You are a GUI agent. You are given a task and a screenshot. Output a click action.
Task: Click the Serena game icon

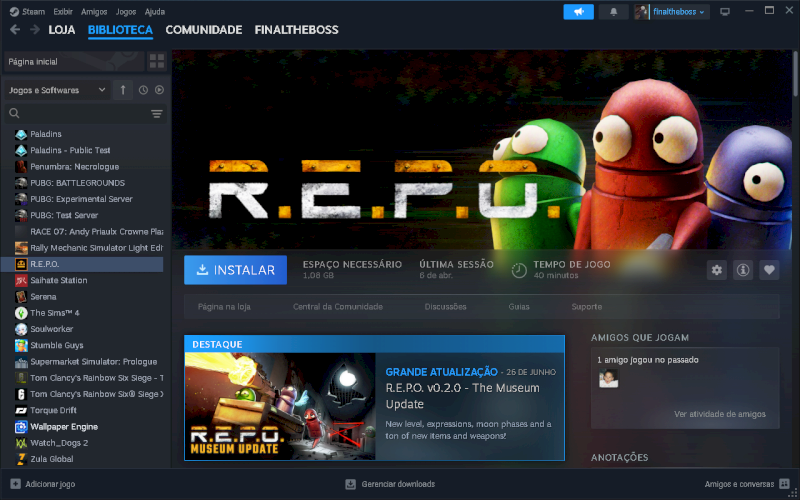21,296
